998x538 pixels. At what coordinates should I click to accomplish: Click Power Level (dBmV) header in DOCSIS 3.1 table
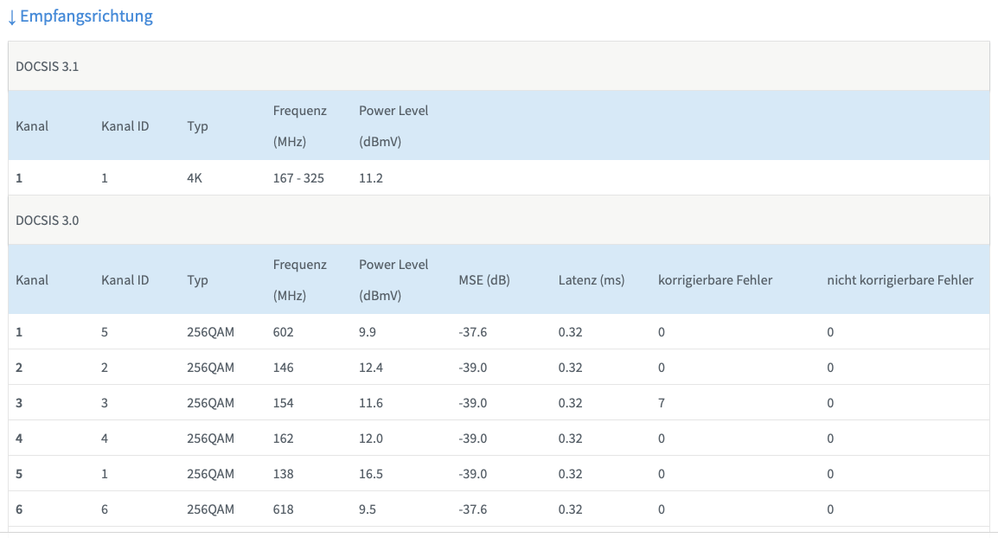(393, 125)
